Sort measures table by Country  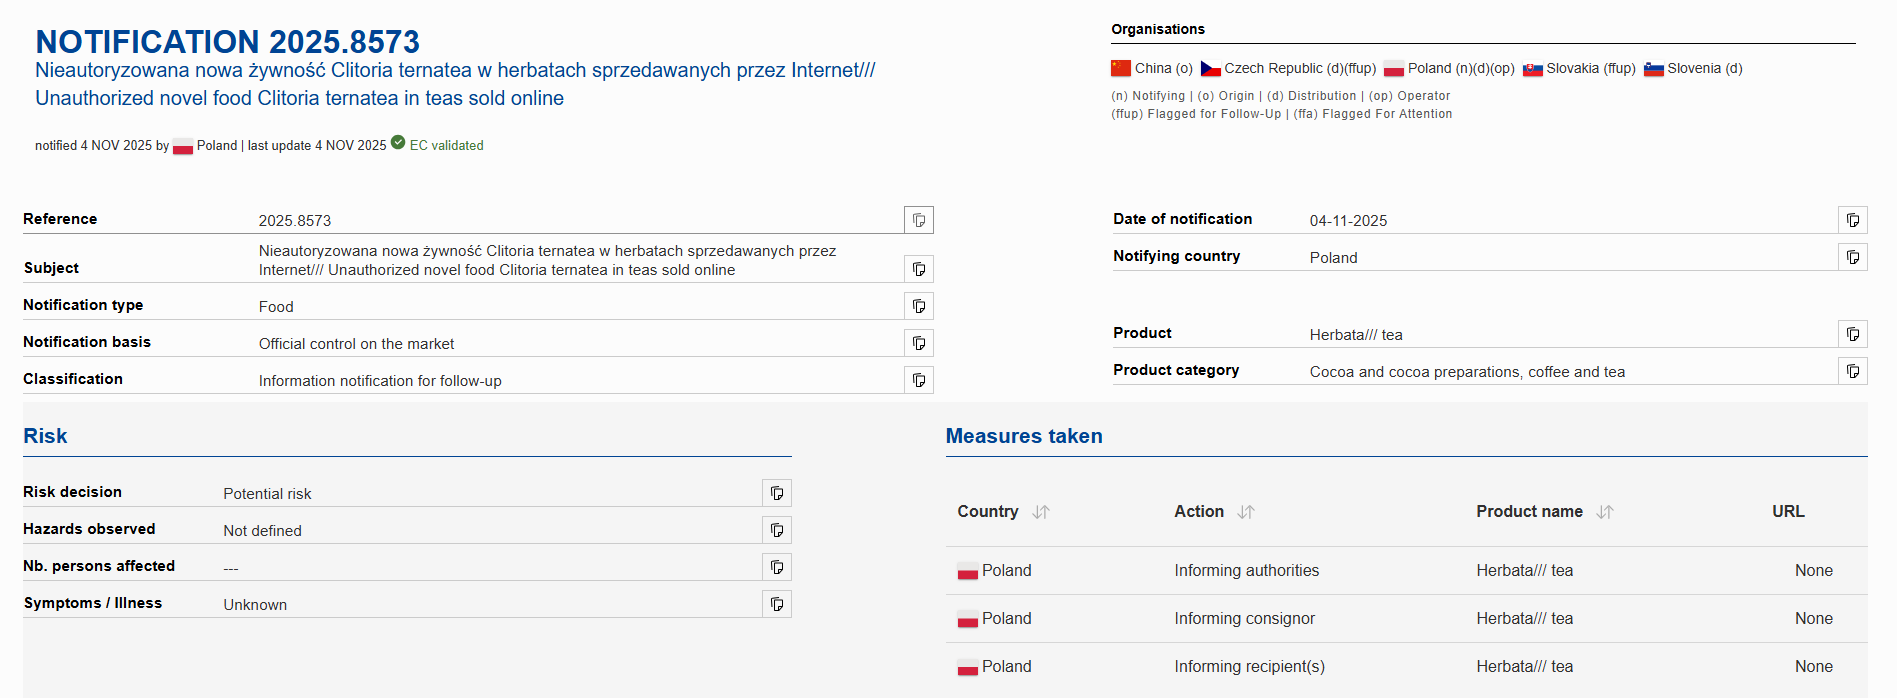coord(1041,512)
